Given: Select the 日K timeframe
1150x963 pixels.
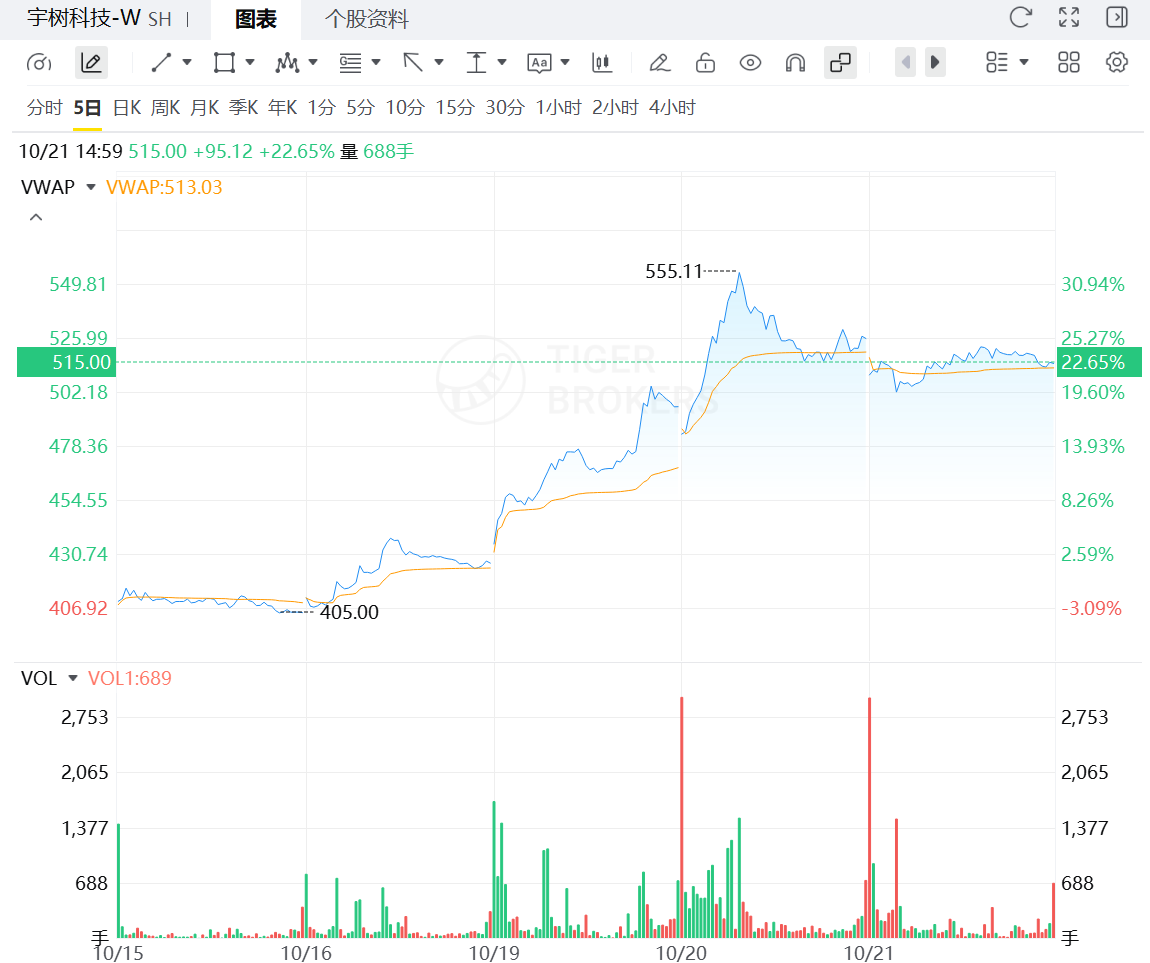Looking at the screenshot, I should pos(127,108).
